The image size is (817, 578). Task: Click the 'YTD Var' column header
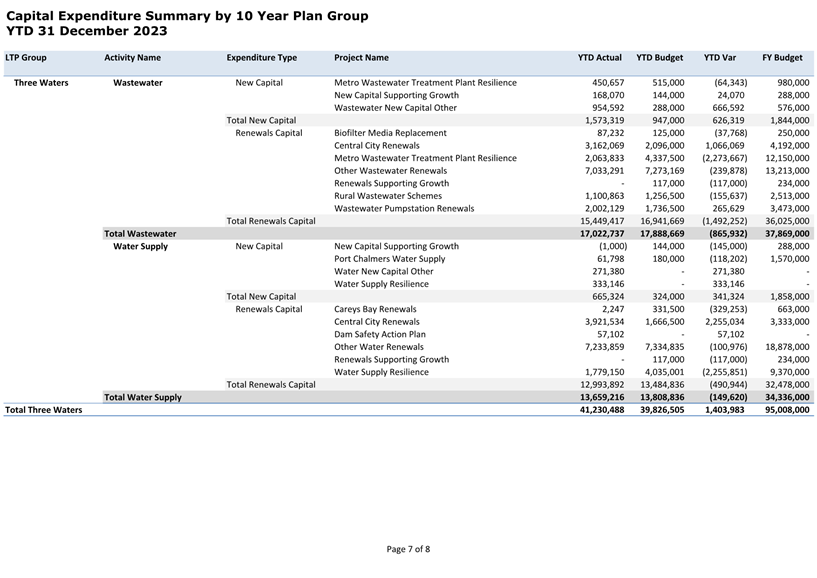click(x=720, y=58)
